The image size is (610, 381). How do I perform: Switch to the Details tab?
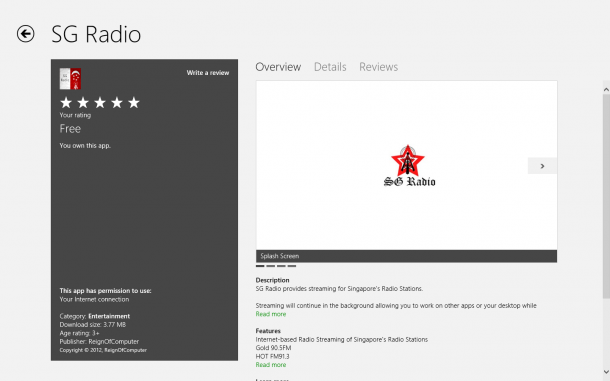pyautogui.click(x=330, y=67)
